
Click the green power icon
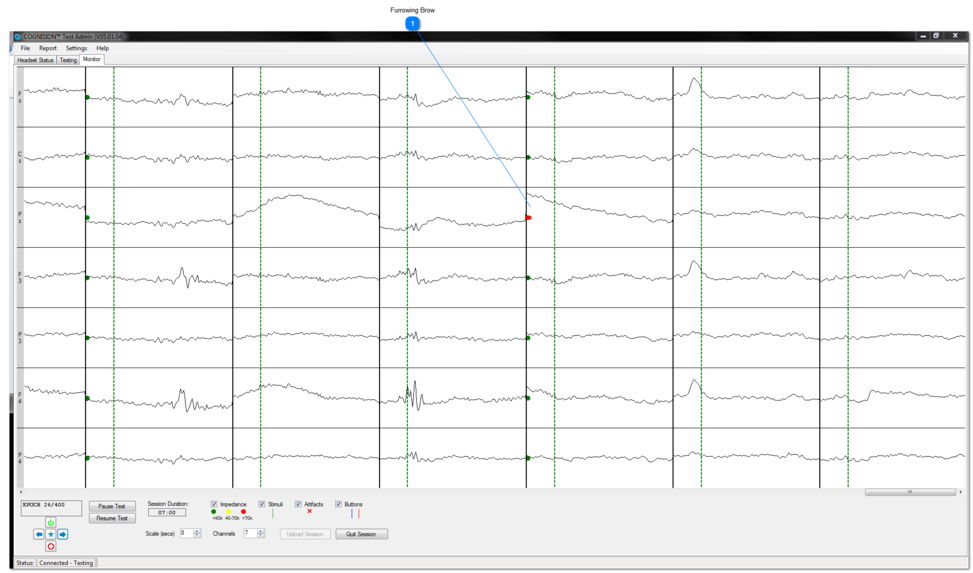51,523
